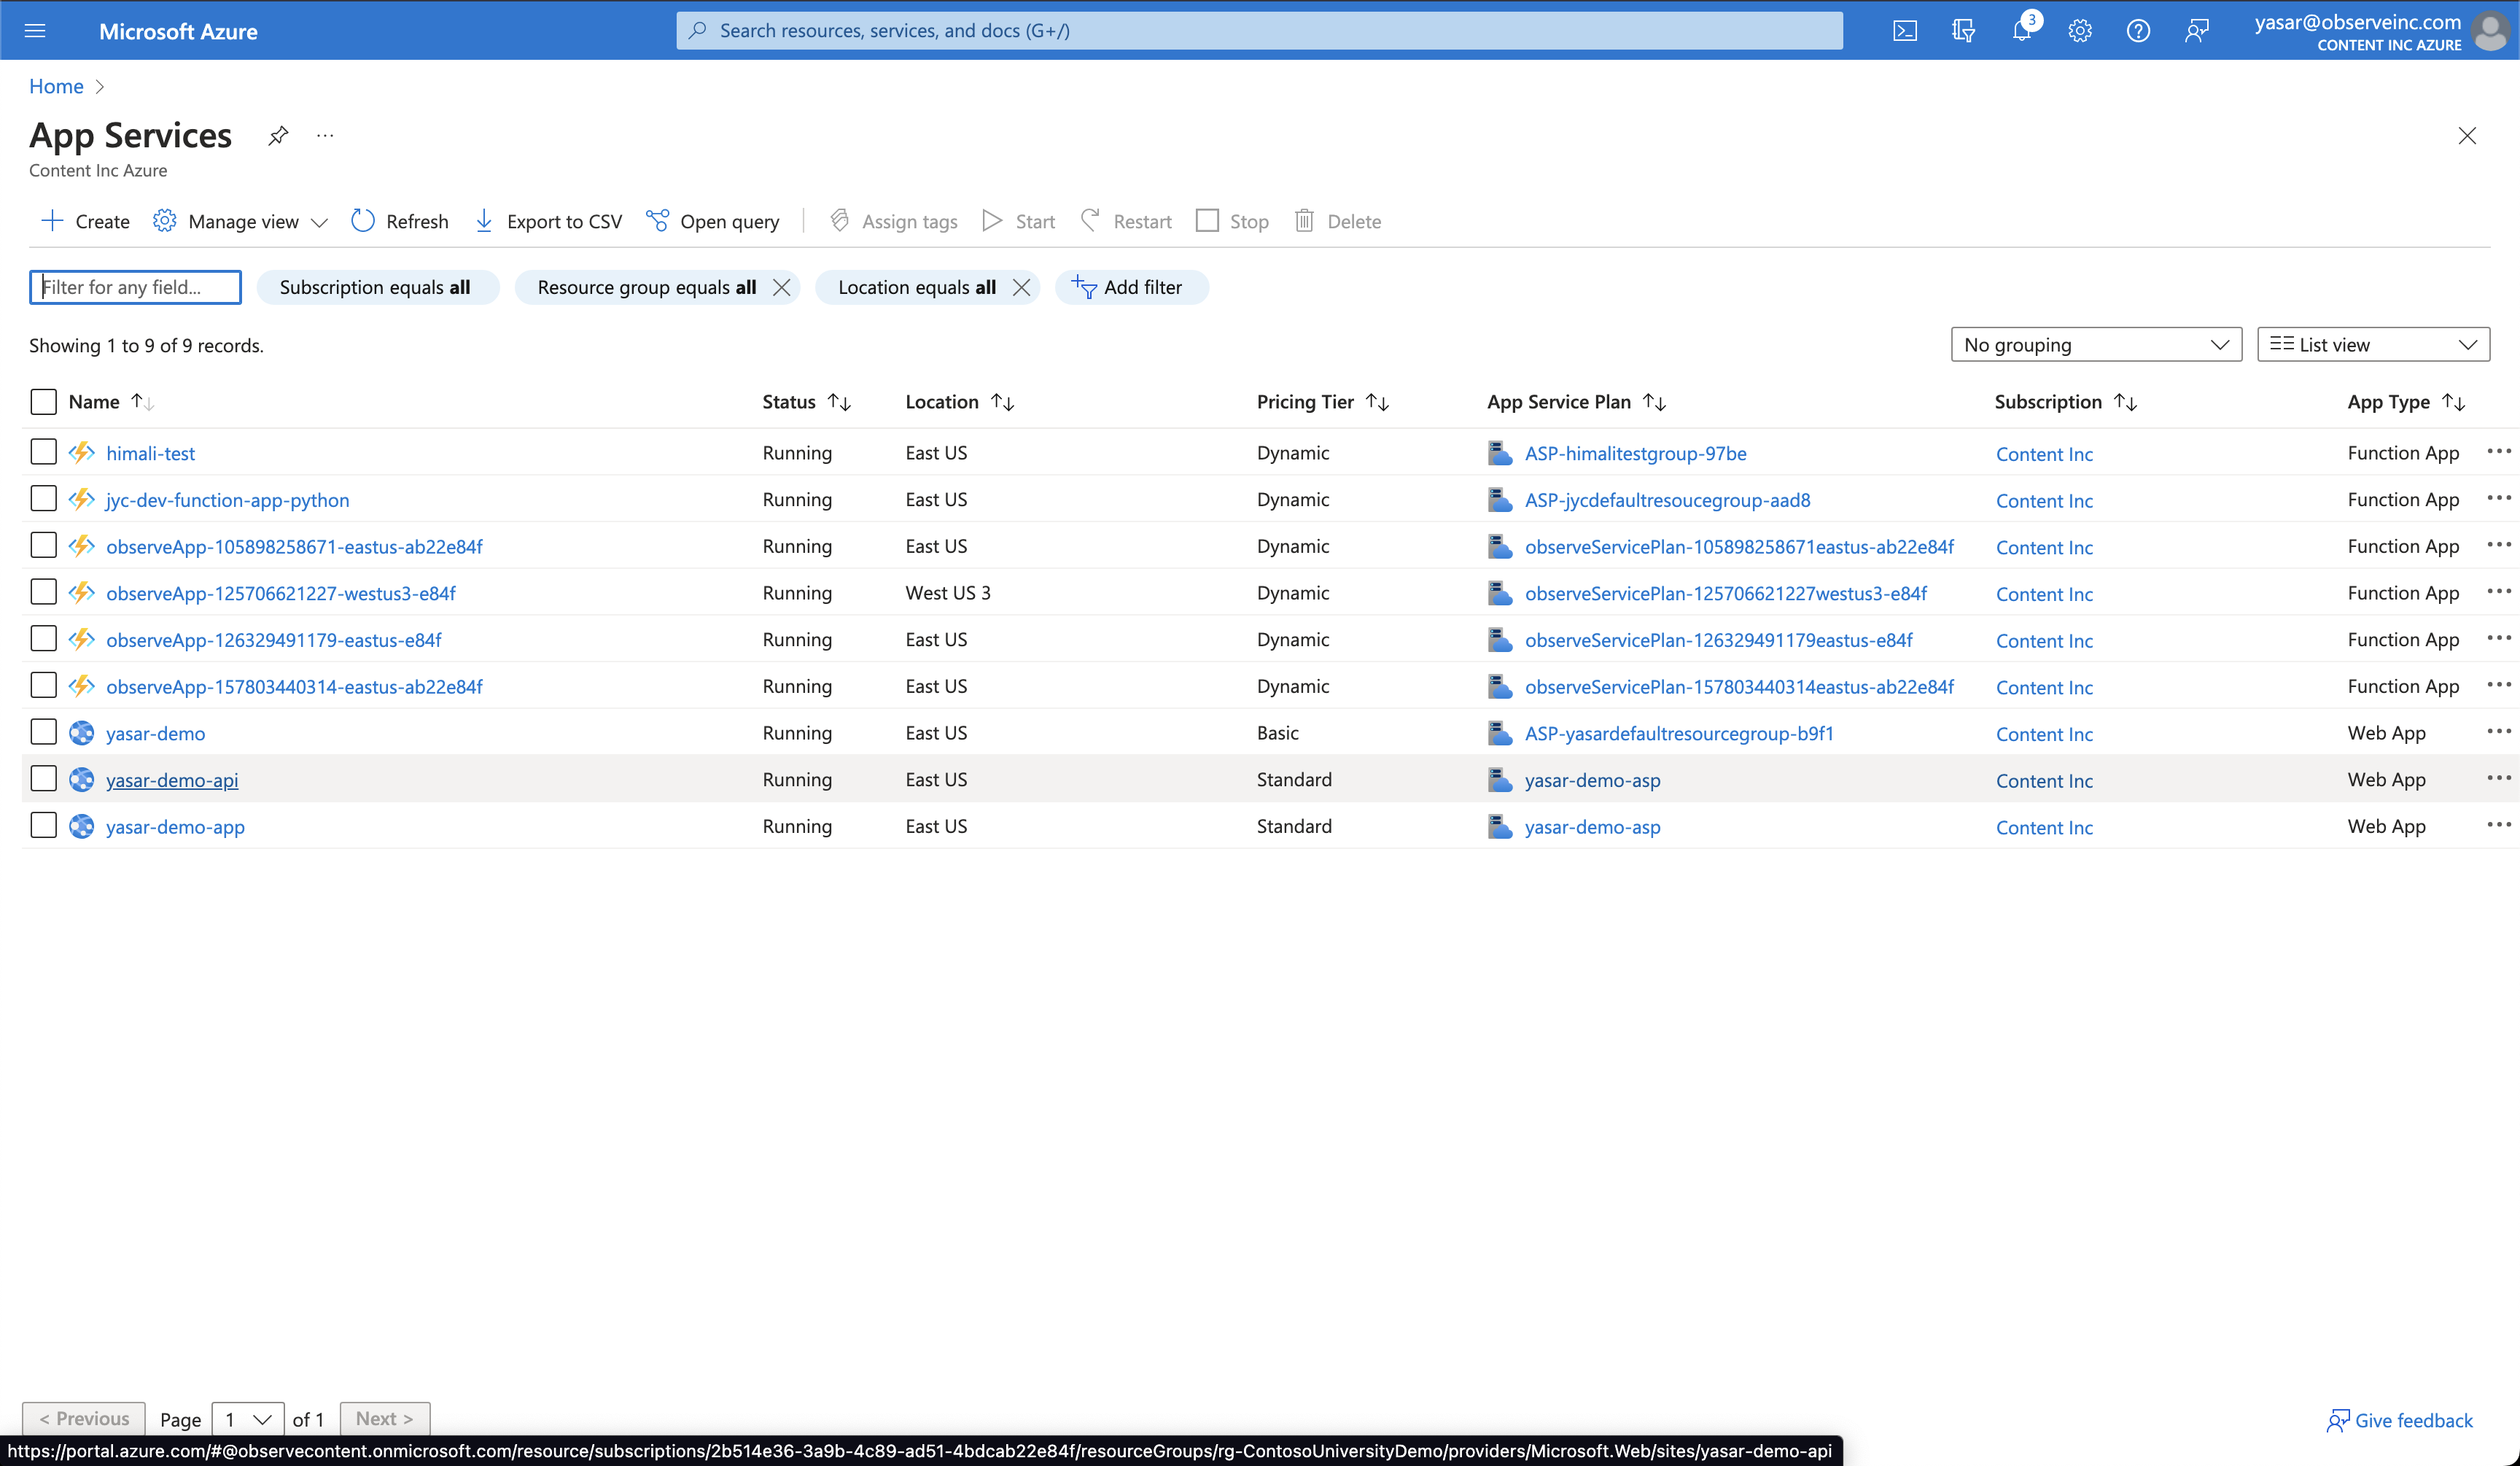Open the yasar-demo-app link
This screenshot has height=1466, width=2520.
[175, 827]
